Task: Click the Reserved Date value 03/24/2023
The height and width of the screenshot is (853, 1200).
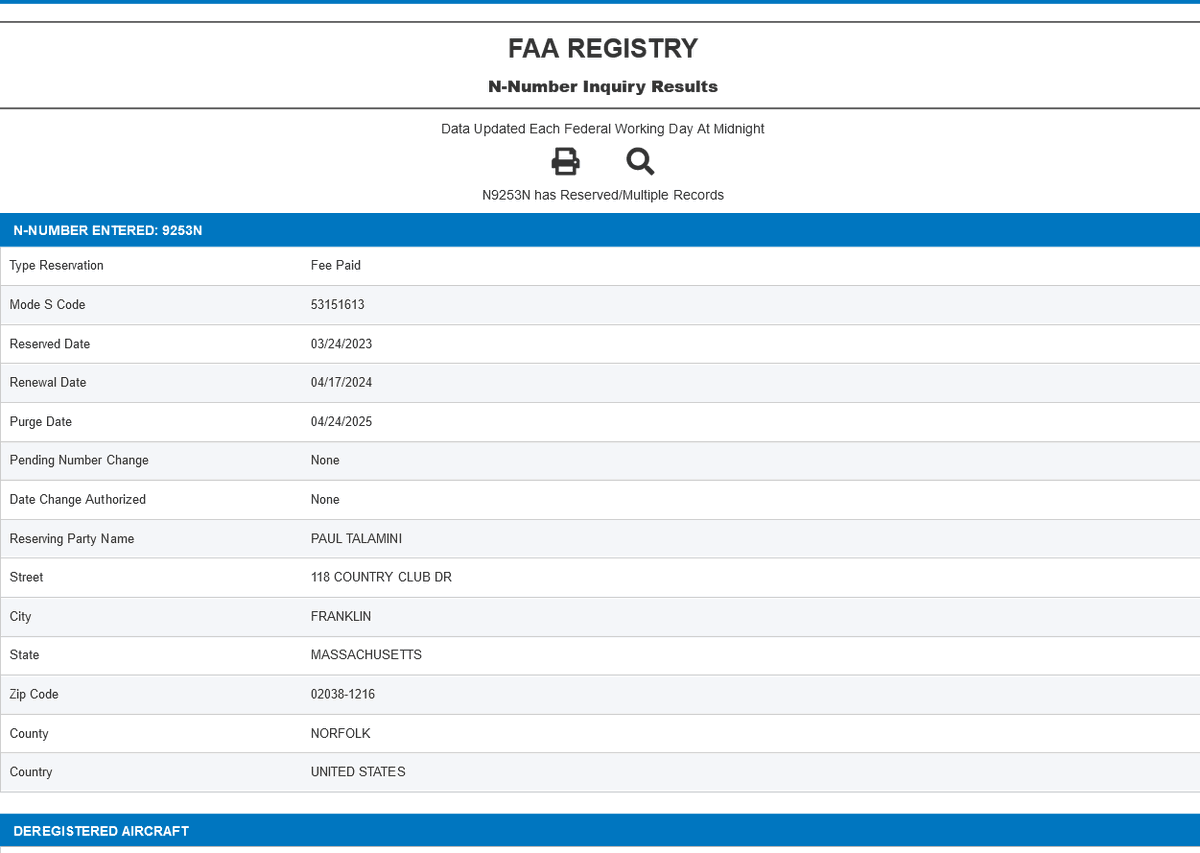Action: click(342, 344)
